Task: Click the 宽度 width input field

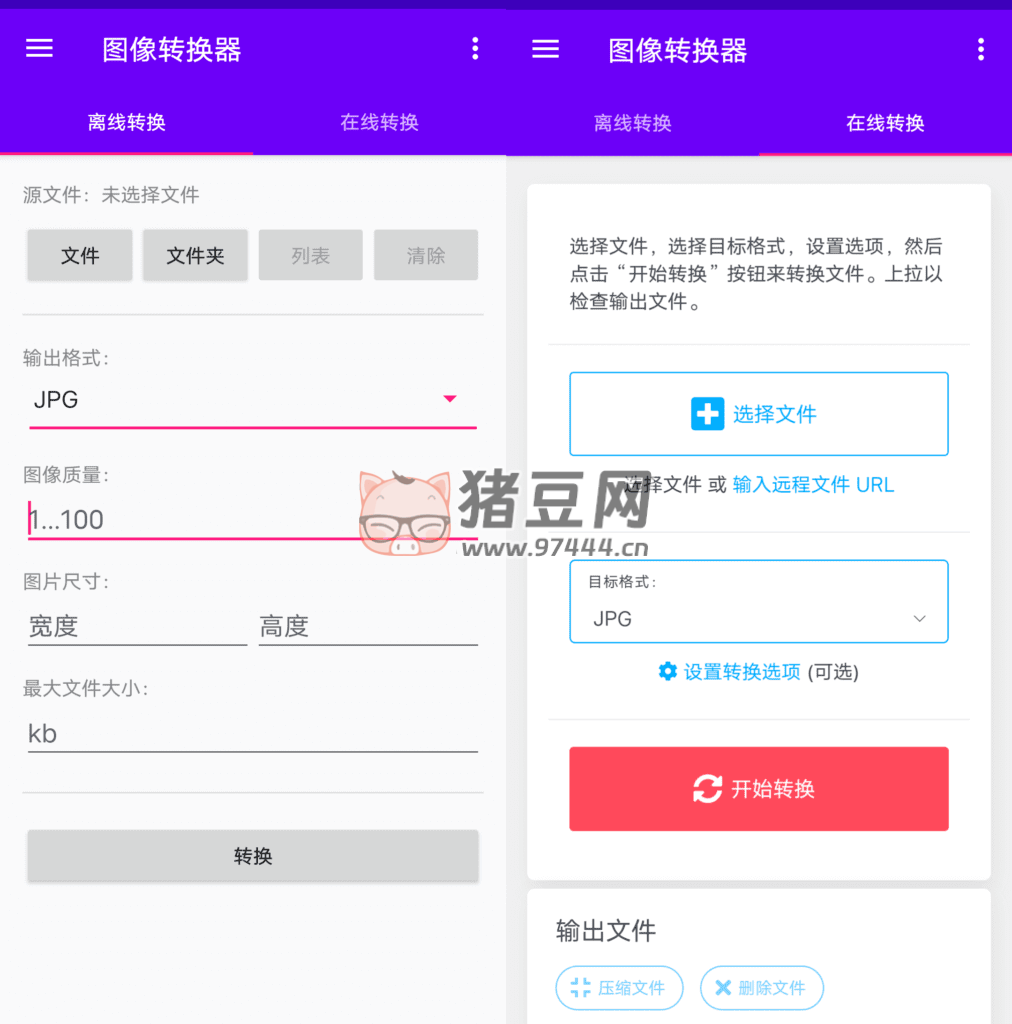Action: (137, 627)
